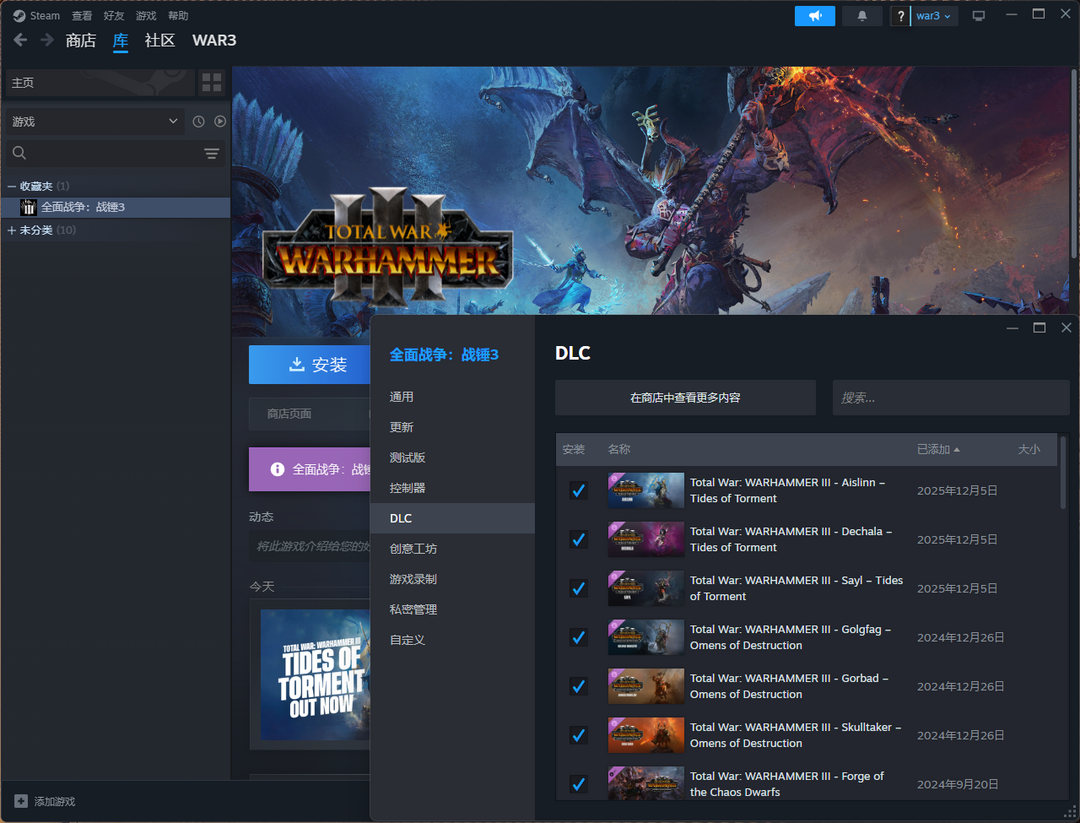Click the ready-to-play filter icon
The width and height of the screenshot is (1080, 823).
[220, 121]
